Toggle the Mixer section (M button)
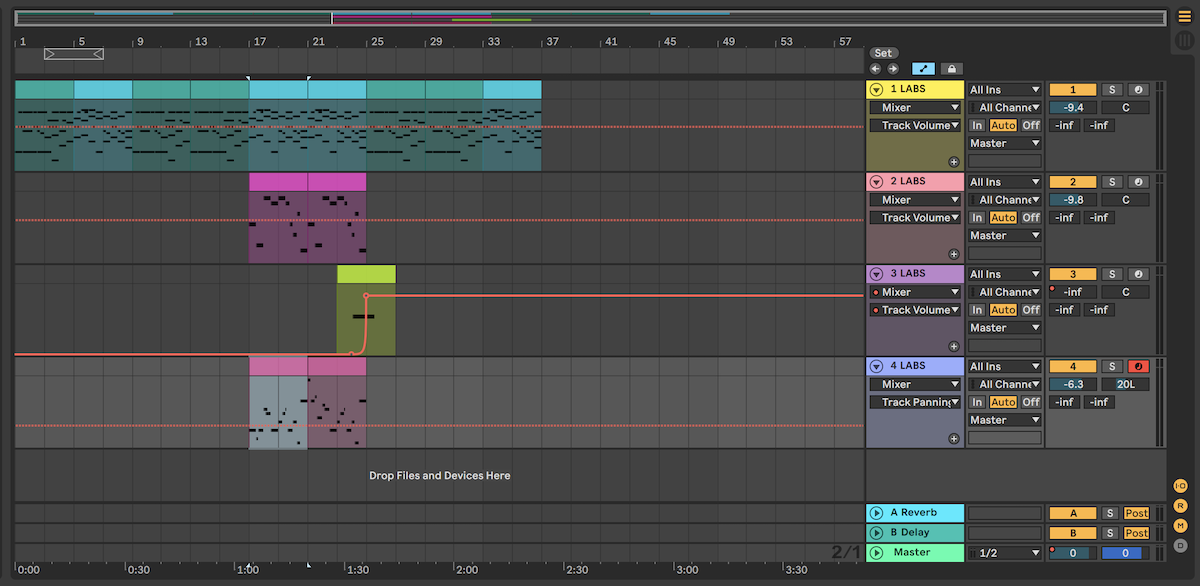The height and width of the screenshot is (586, 1200). point(1180,526)
